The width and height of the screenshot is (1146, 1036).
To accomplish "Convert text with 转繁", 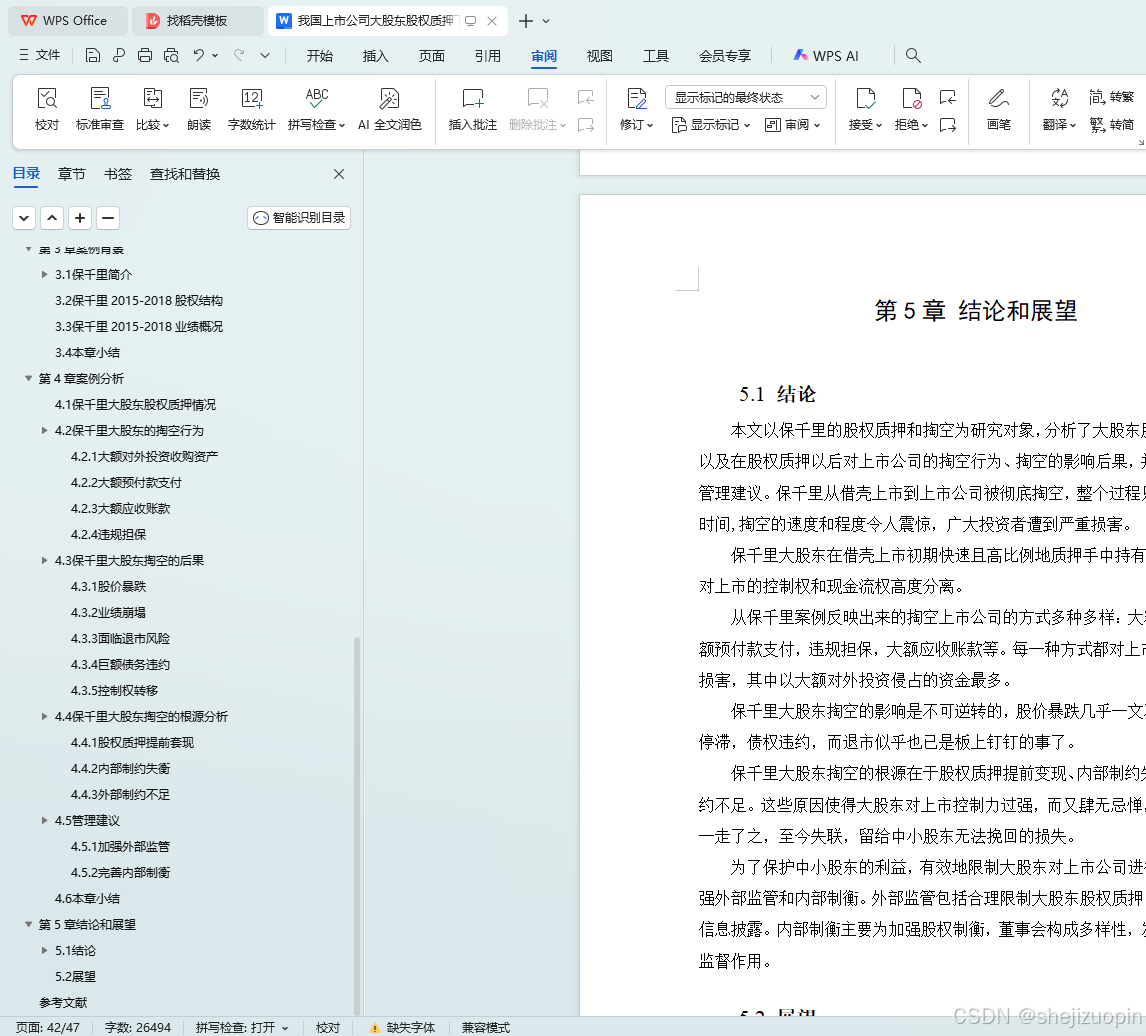I will pyautogui.click(x=1111, y=97).
